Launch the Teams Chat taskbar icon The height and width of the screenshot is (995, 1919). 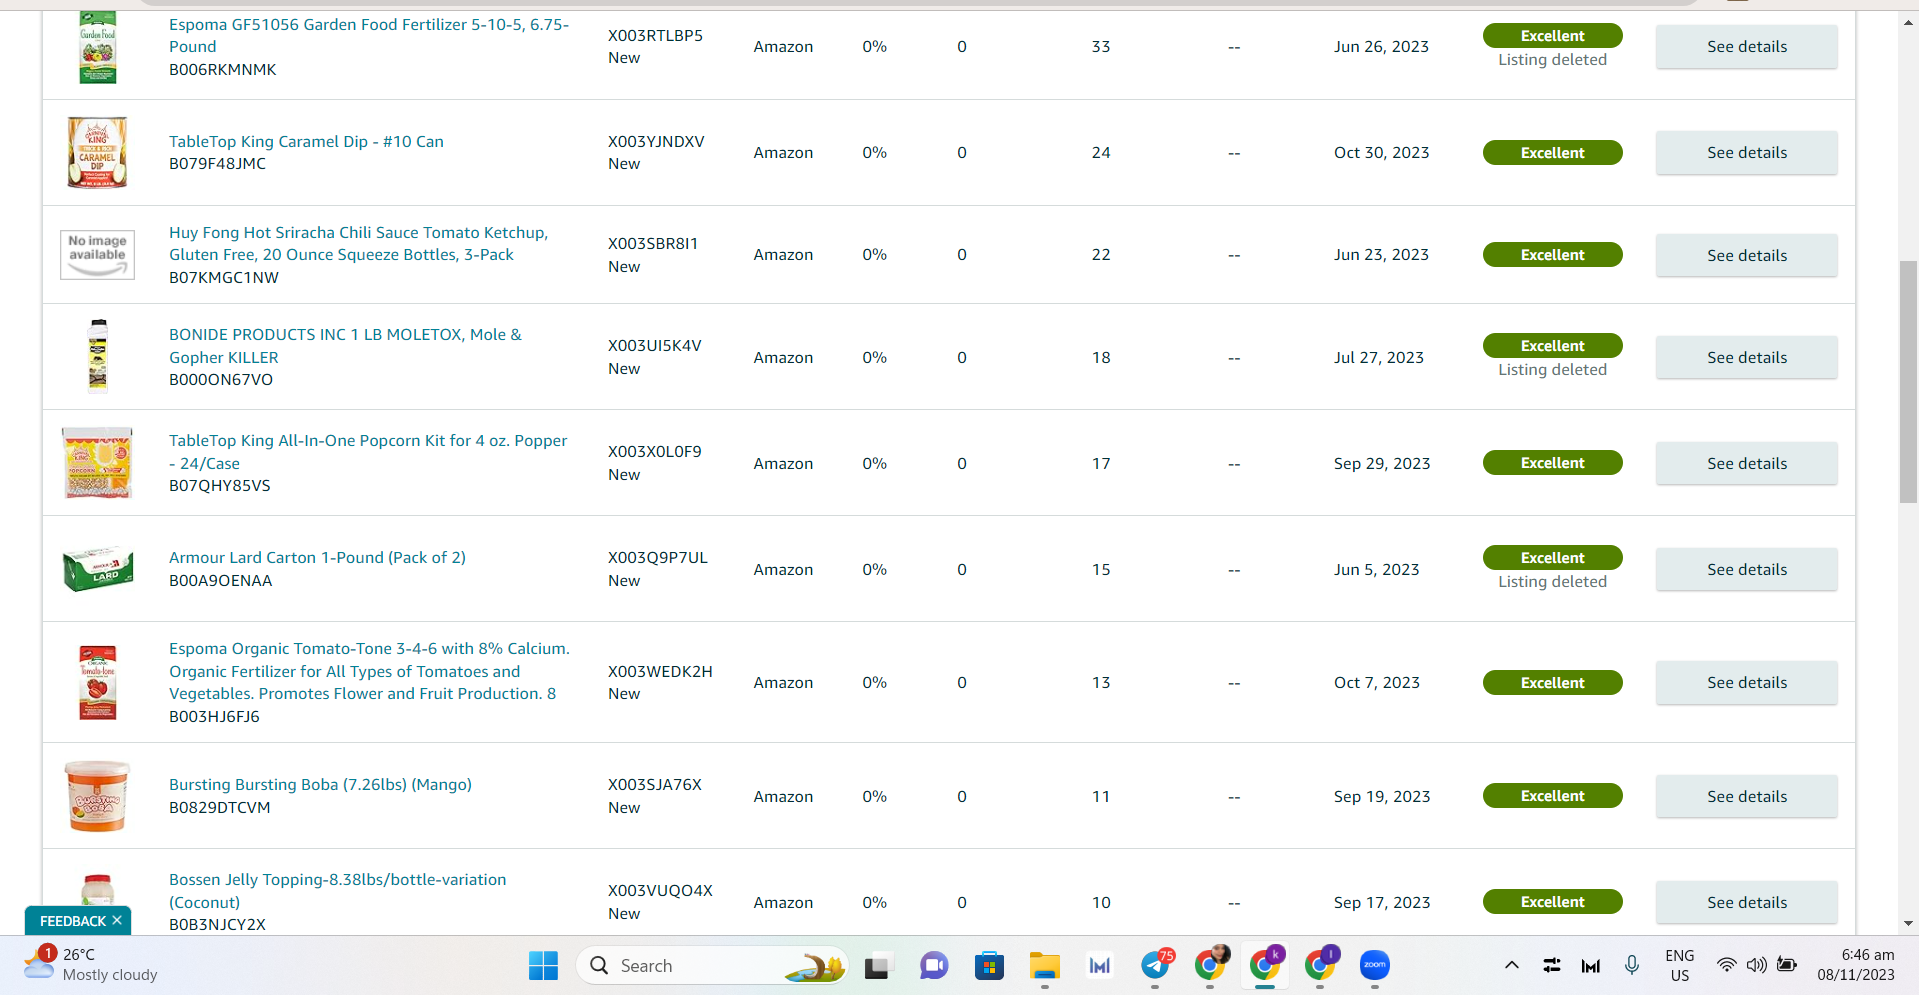[x=934, y=965]
